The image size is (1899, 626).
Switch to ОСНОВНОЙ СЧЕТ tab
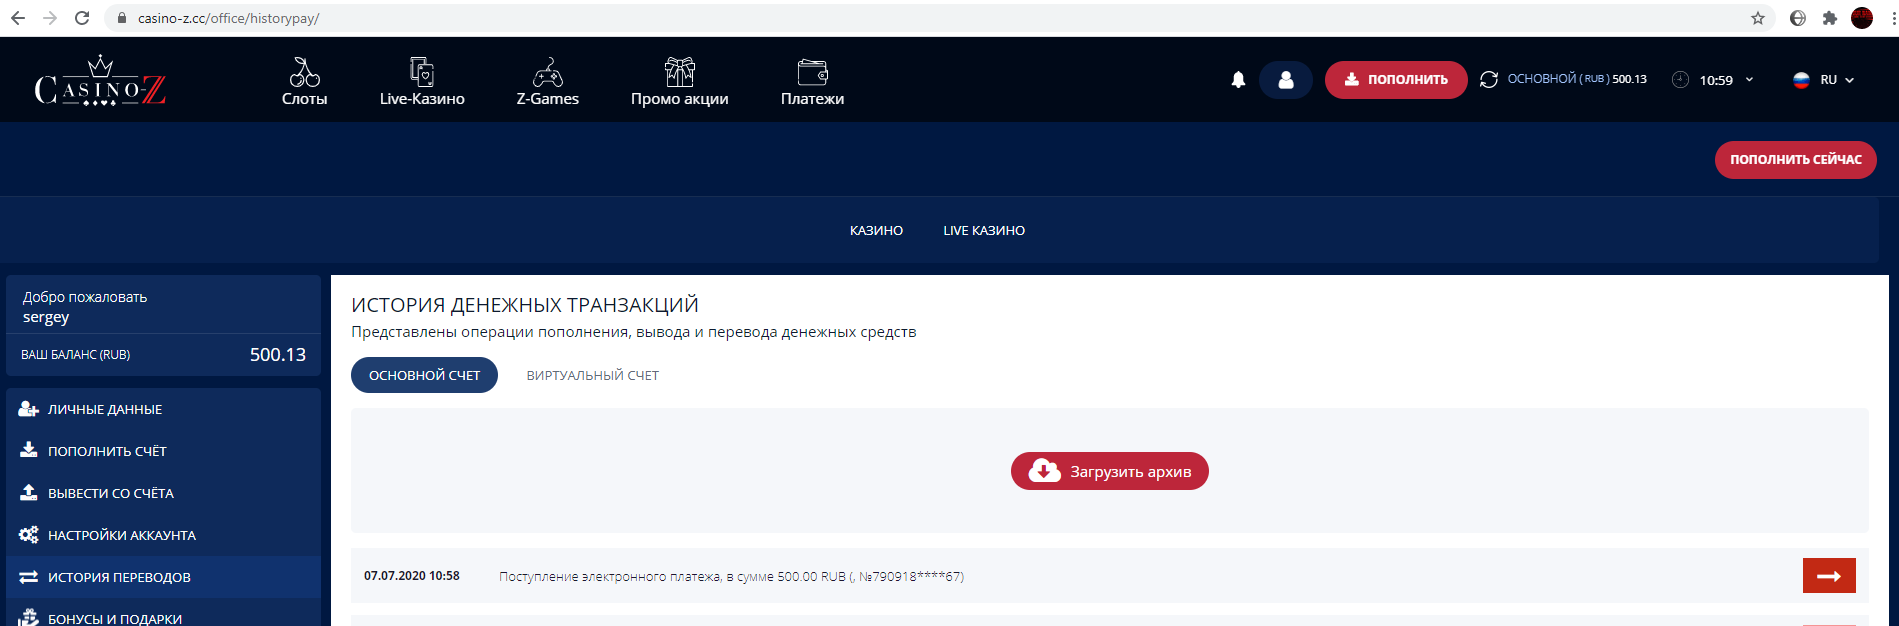click(424, 375)
